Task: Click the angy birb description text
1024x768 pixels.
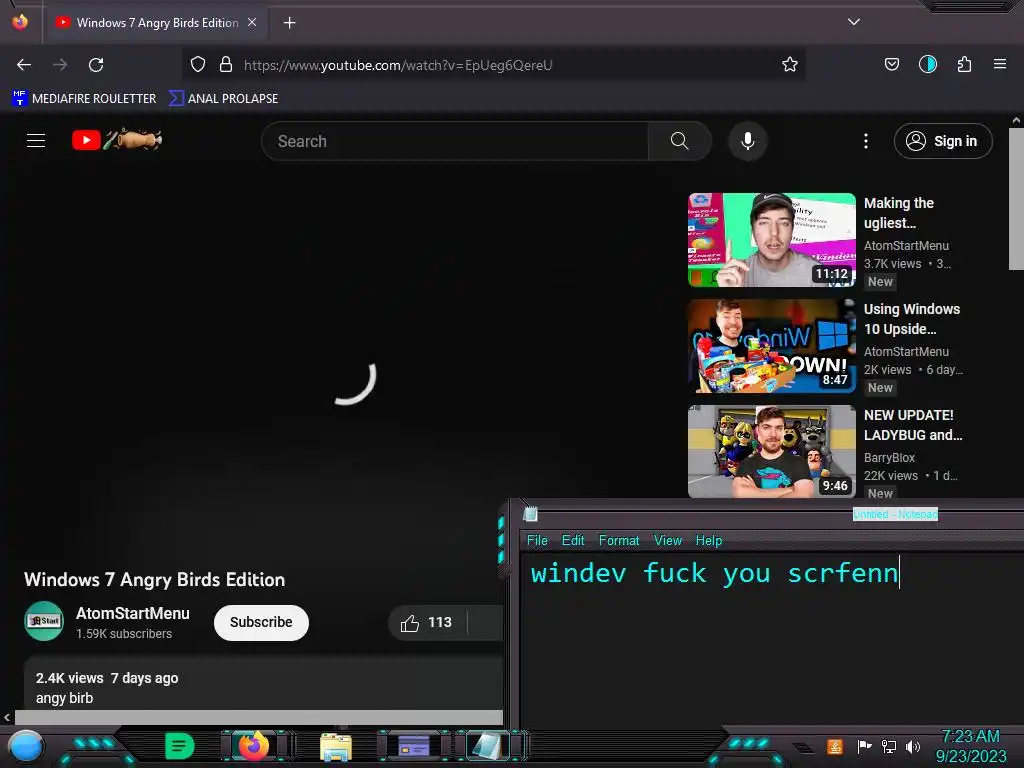Action: pos(65,698)
